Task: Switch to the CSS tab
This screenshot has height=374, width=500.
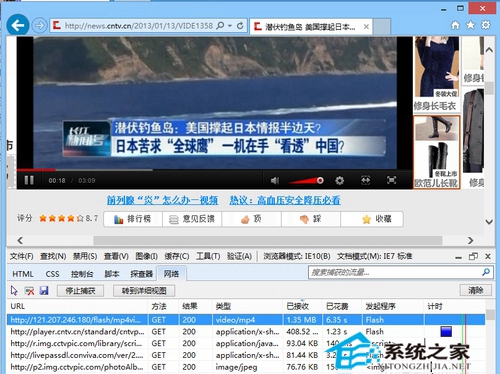Action: pos(52,274)
